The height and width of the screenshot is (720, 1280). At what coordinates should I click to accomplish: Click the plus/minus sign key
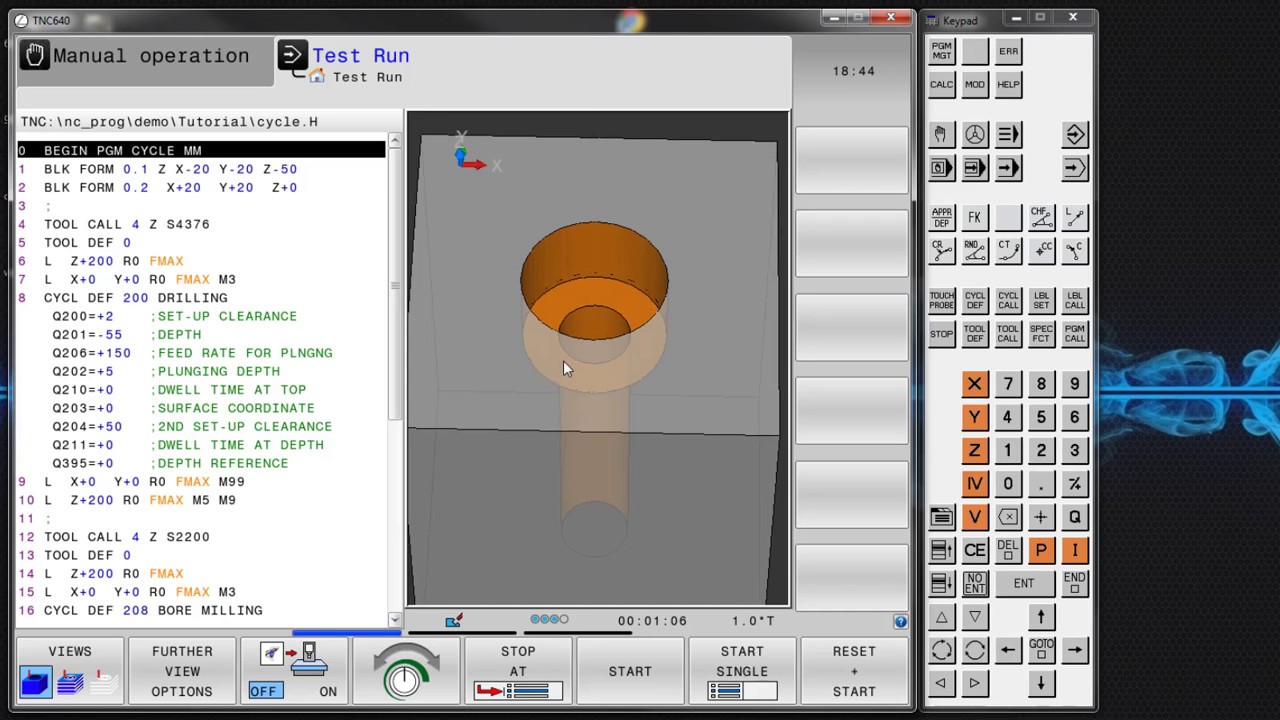click(1075, 484)
